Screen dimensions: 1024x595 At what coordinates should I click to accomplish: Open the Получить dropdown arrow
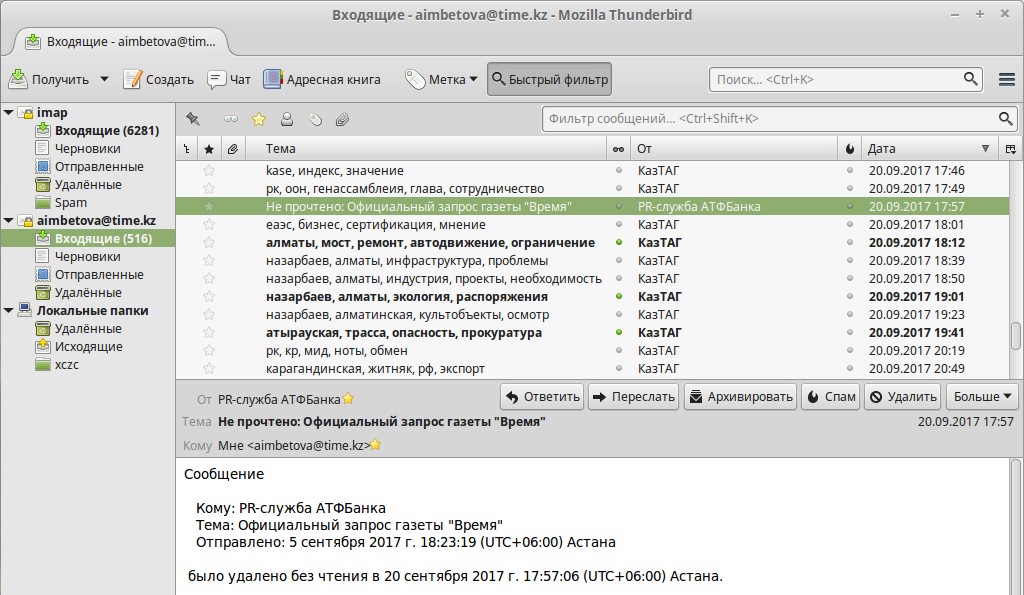point(104,79)
